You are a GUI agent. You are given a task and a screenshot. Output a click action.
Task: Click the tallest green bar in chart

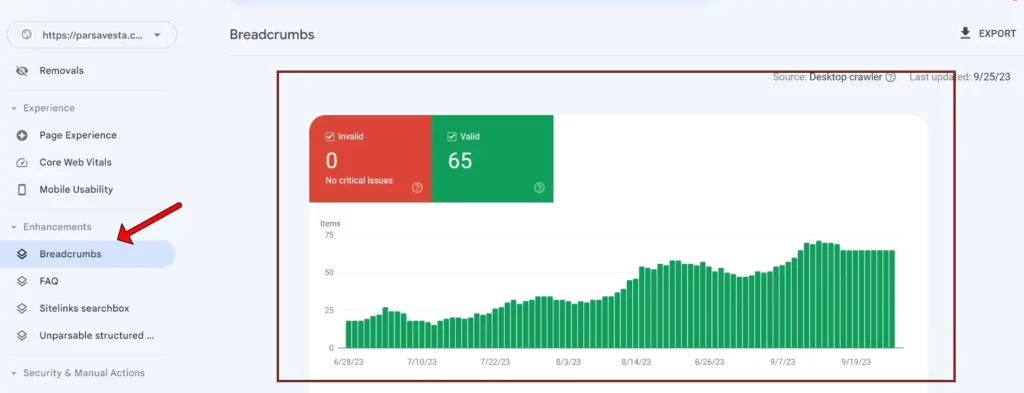[818, 294]
